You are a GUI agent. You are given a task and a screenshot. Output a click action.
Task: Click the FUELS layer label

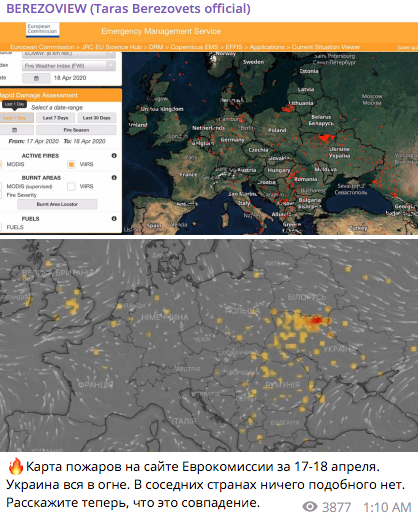[x=15, y=227]
